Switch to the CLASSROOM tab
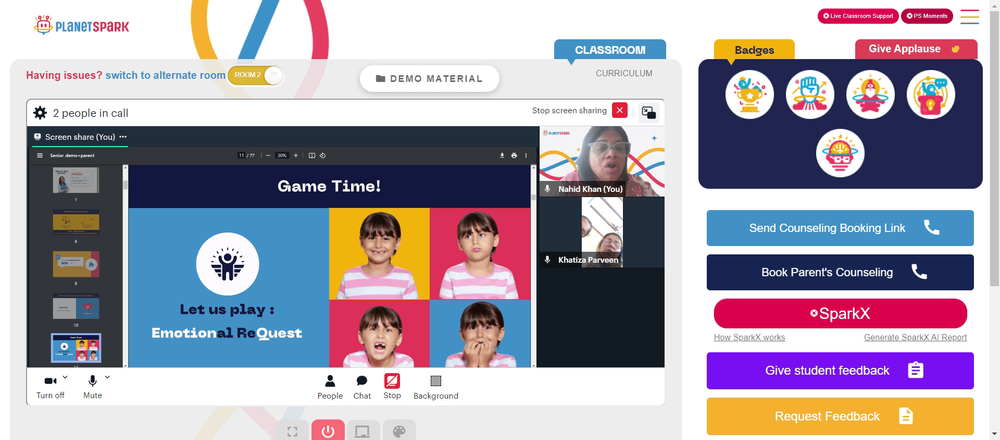The width and height of the screenshot is (1000, 440). tap(610, 50)
